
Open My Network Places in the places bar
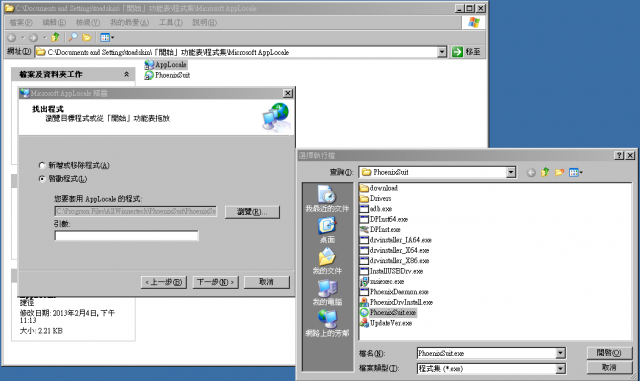(327, 323)
